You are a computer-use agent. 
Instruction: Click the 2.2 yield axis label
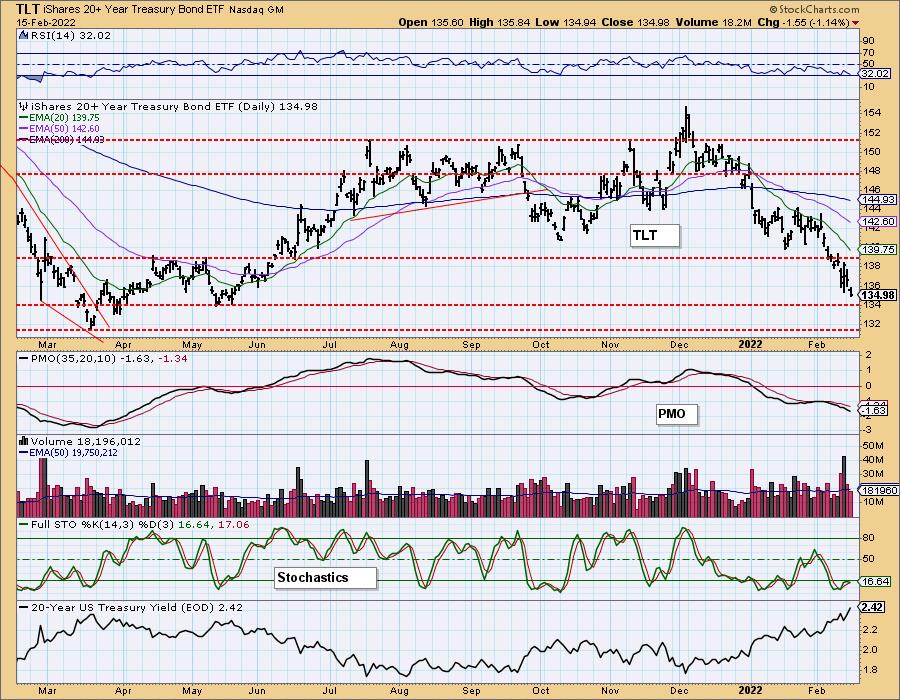click(870, 629)
